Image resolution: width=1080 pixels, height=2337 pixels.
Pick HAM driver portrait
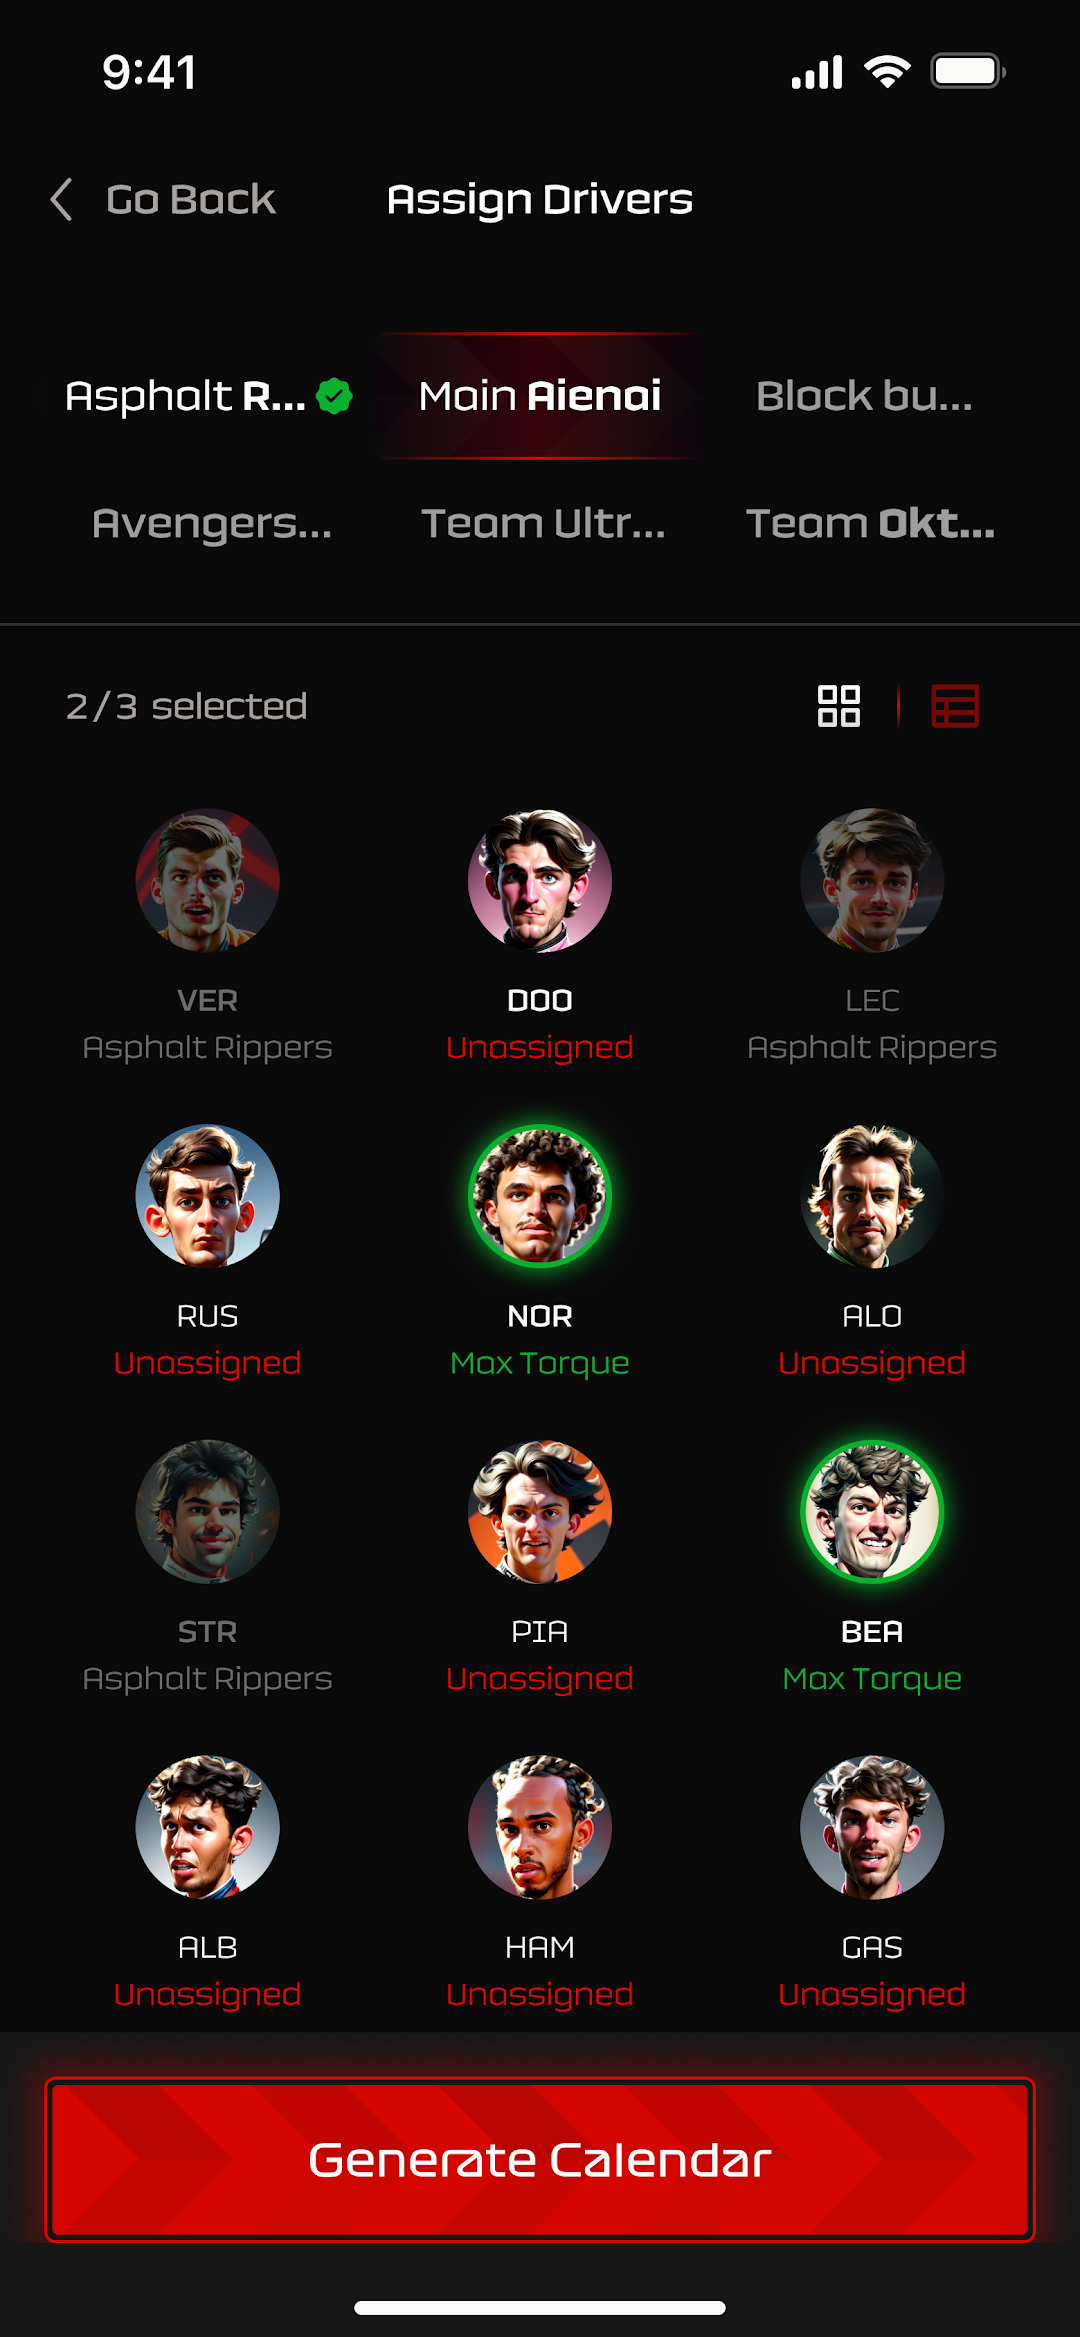pyautogui.click(x=540, y=1827)
